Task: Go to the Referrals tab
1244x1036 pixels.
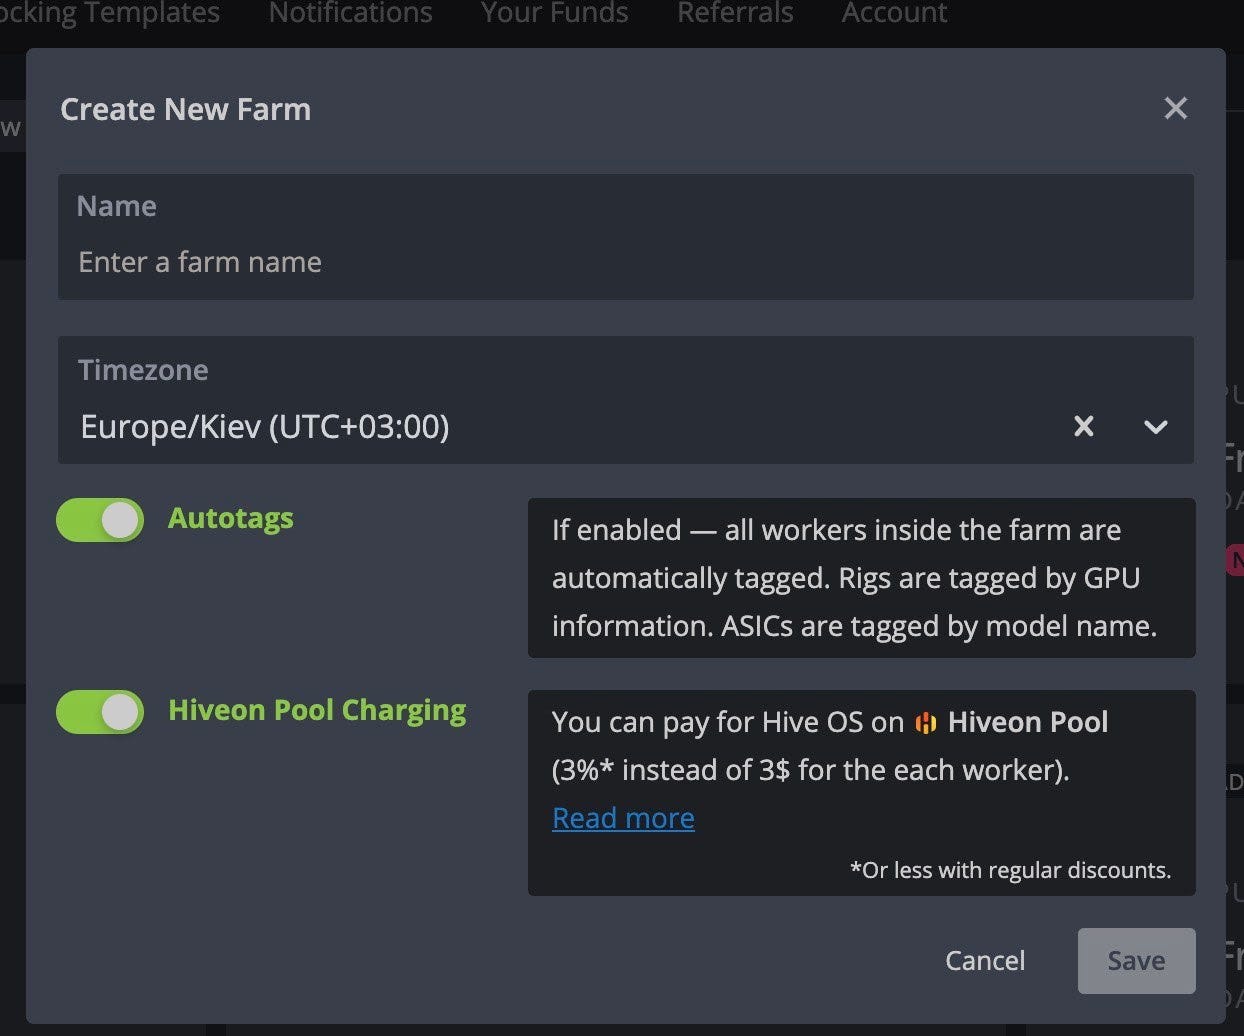Action: (735, 13)
